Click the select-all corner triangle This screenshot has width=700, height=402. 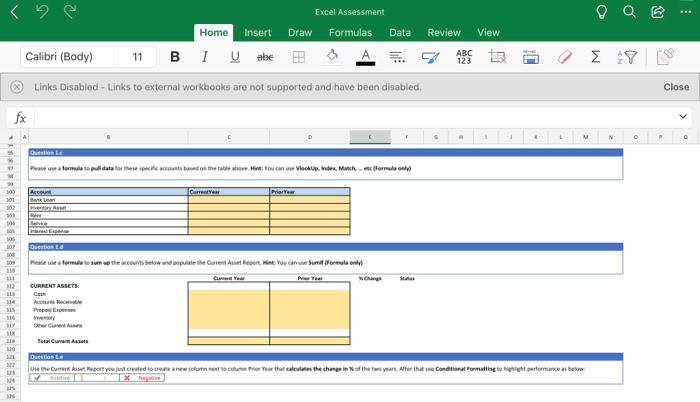pyautogui.click(x=10, y=137)
